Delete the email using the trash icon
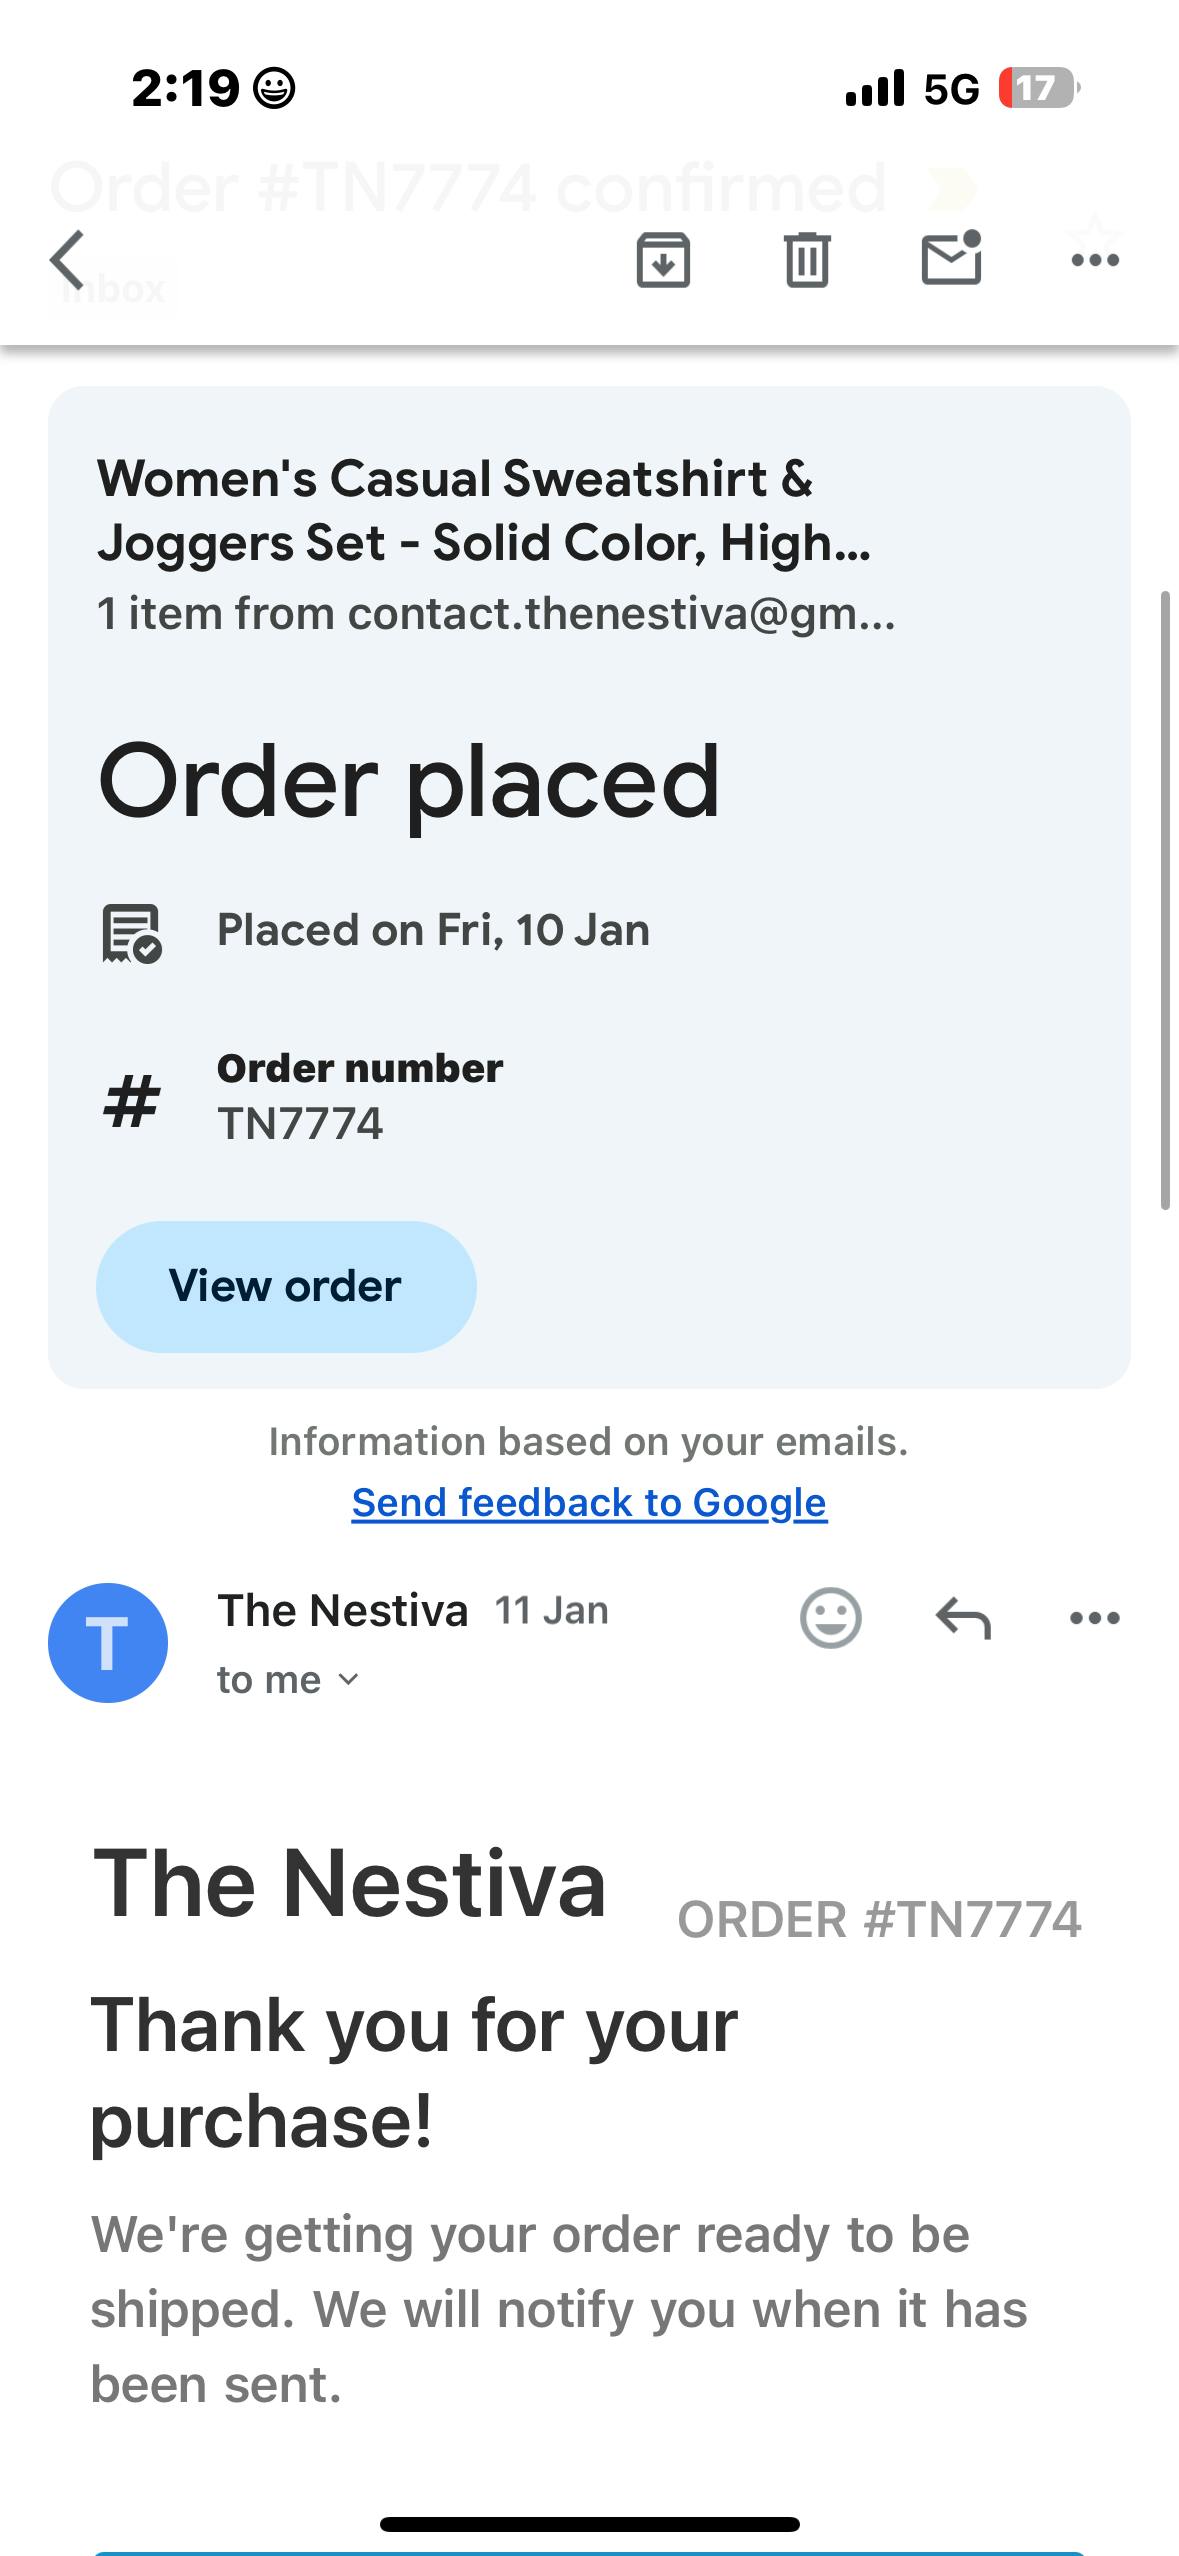Screen dimensions: 1179x2556 pyautogui.click(x=807, y=260)
